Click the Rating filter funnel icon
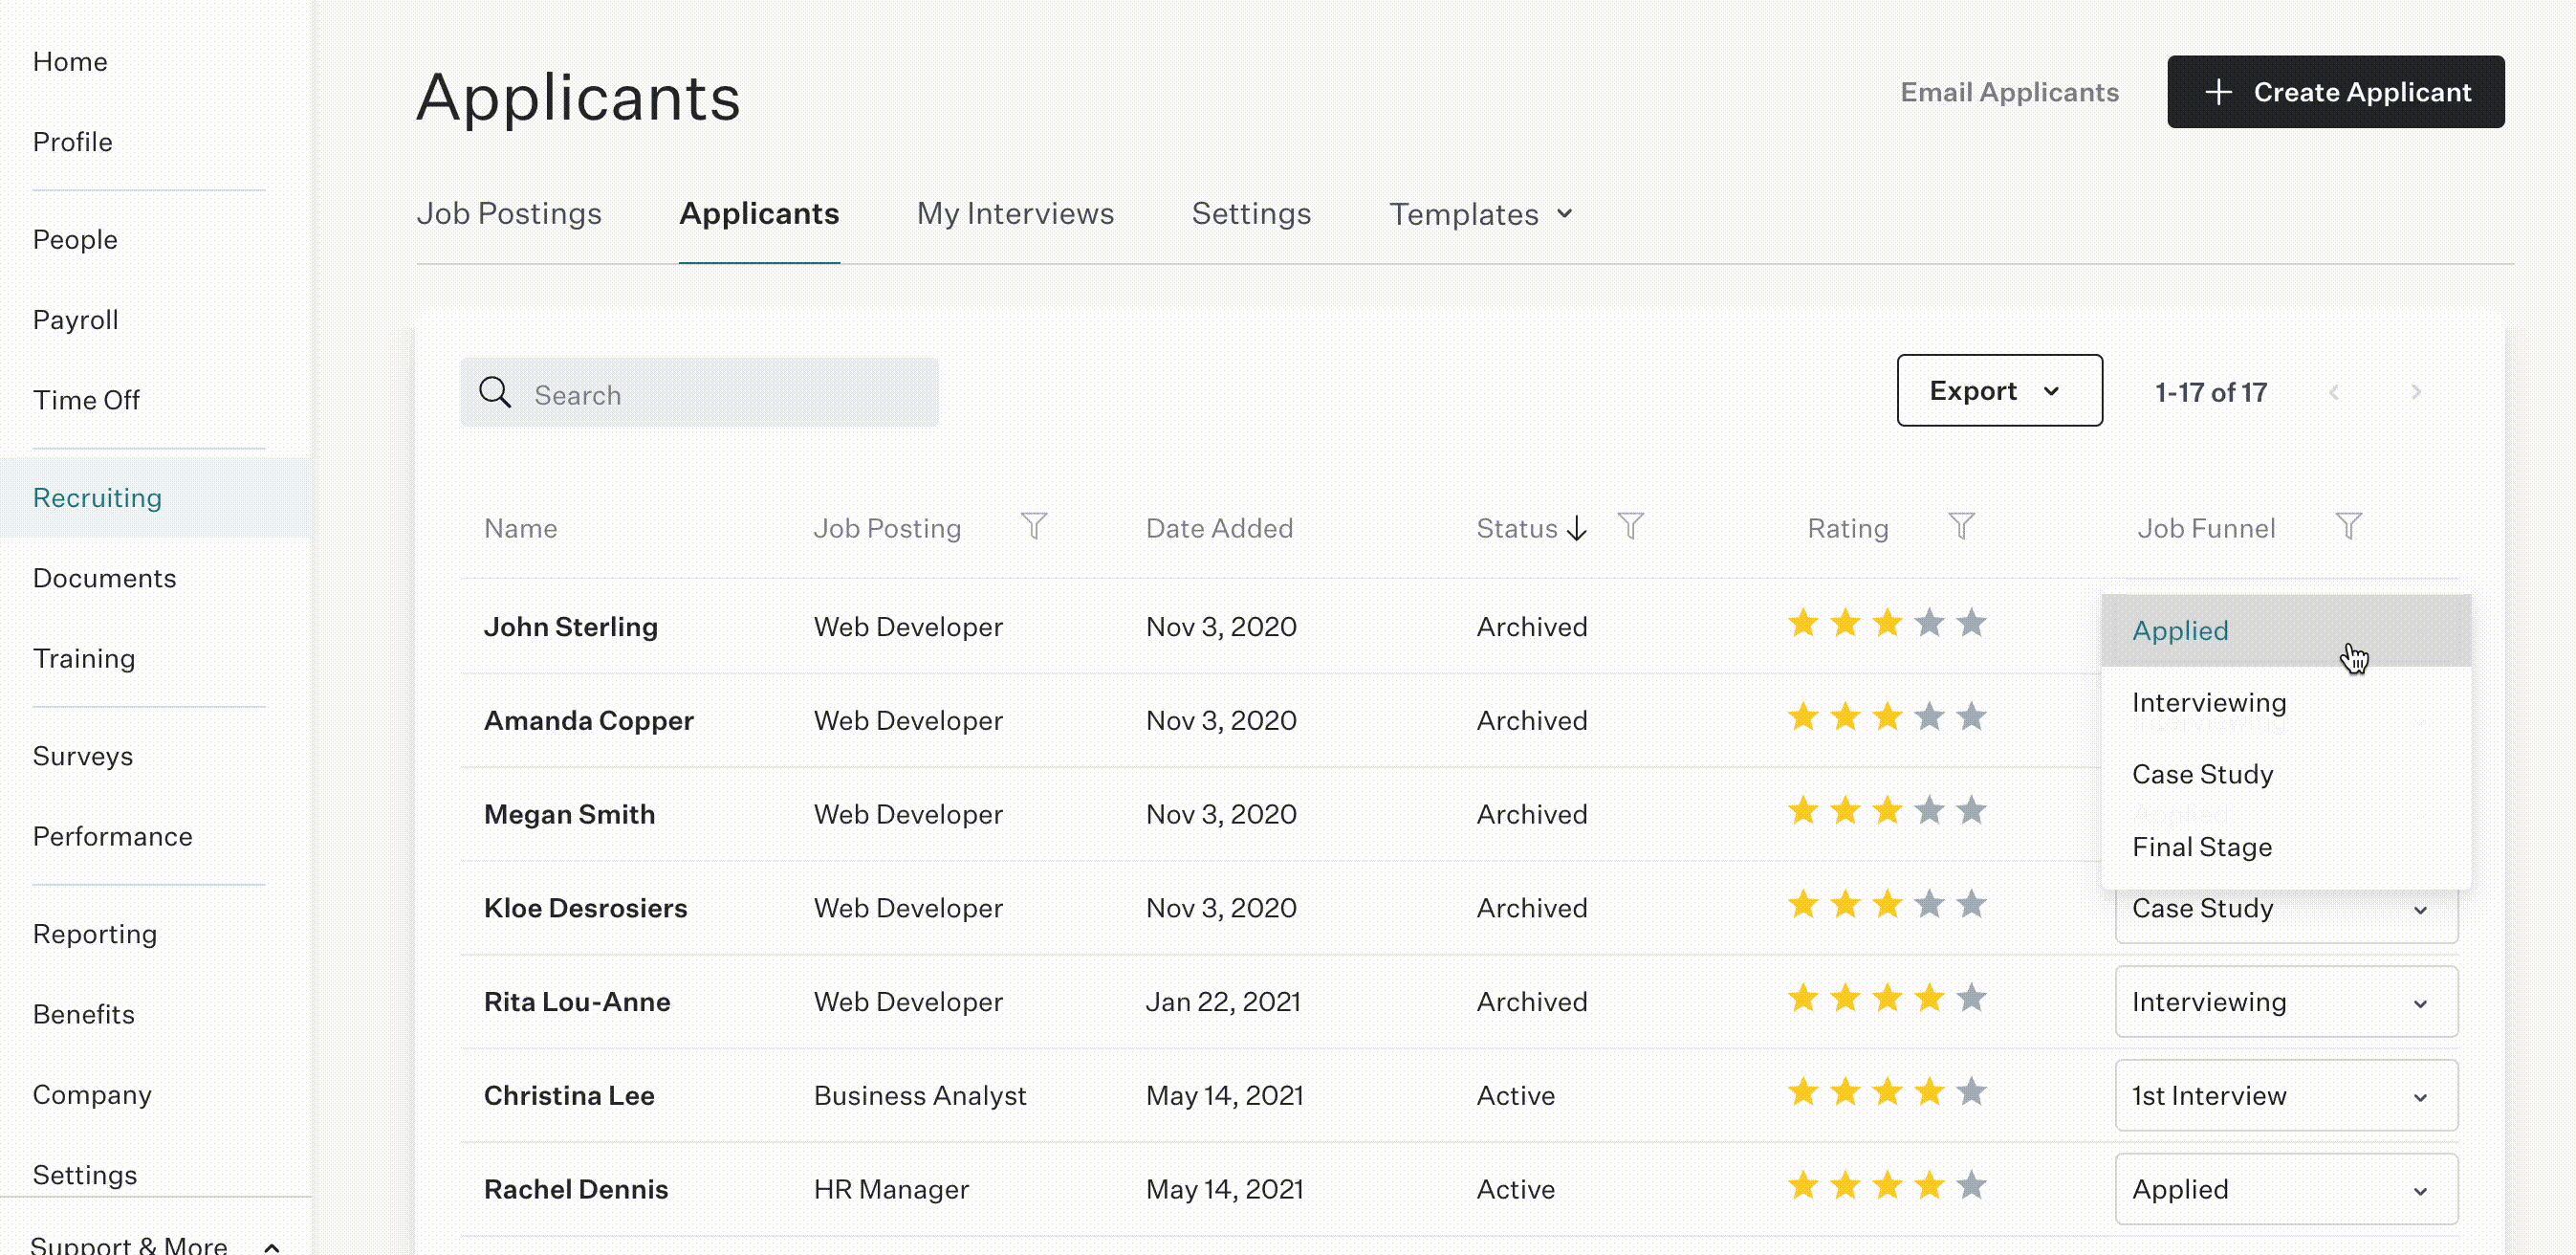 pos(1962,526)
